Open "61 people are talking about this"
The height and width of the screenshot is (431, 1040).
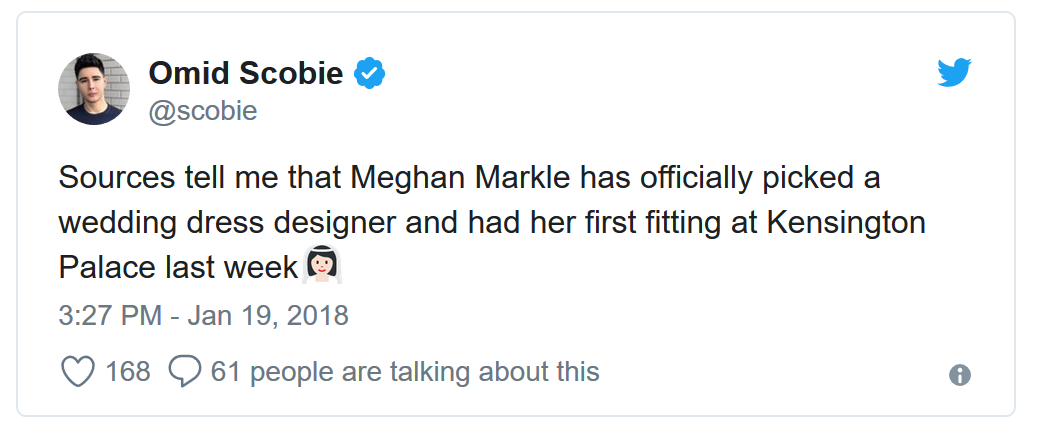pos(405,372)
